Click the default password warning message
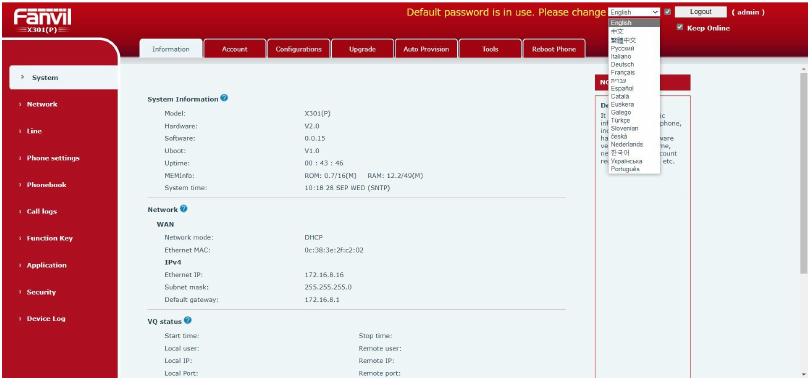Viewport: 808px width, 378px height. click(x=506, y=12)
